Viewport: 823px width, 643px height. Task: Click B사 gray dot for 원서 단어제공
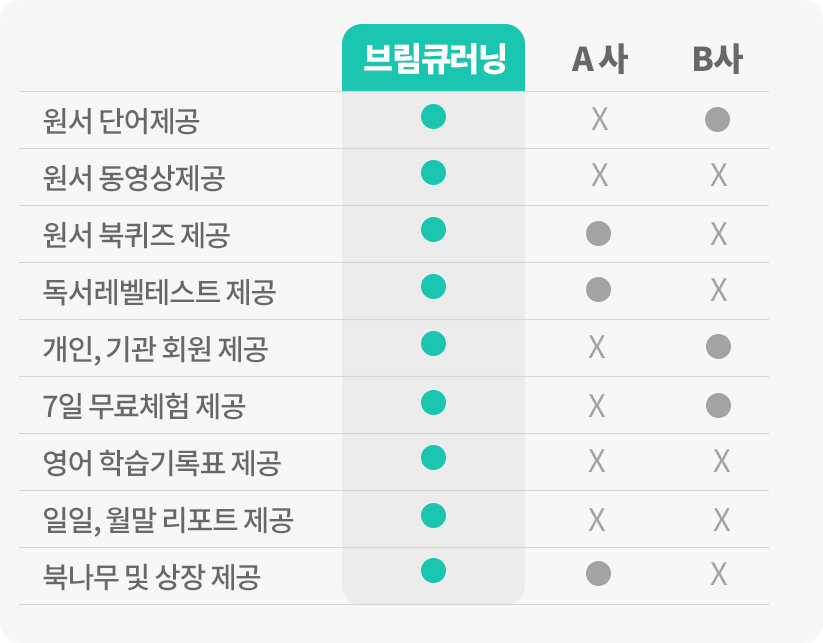point(718,120)
